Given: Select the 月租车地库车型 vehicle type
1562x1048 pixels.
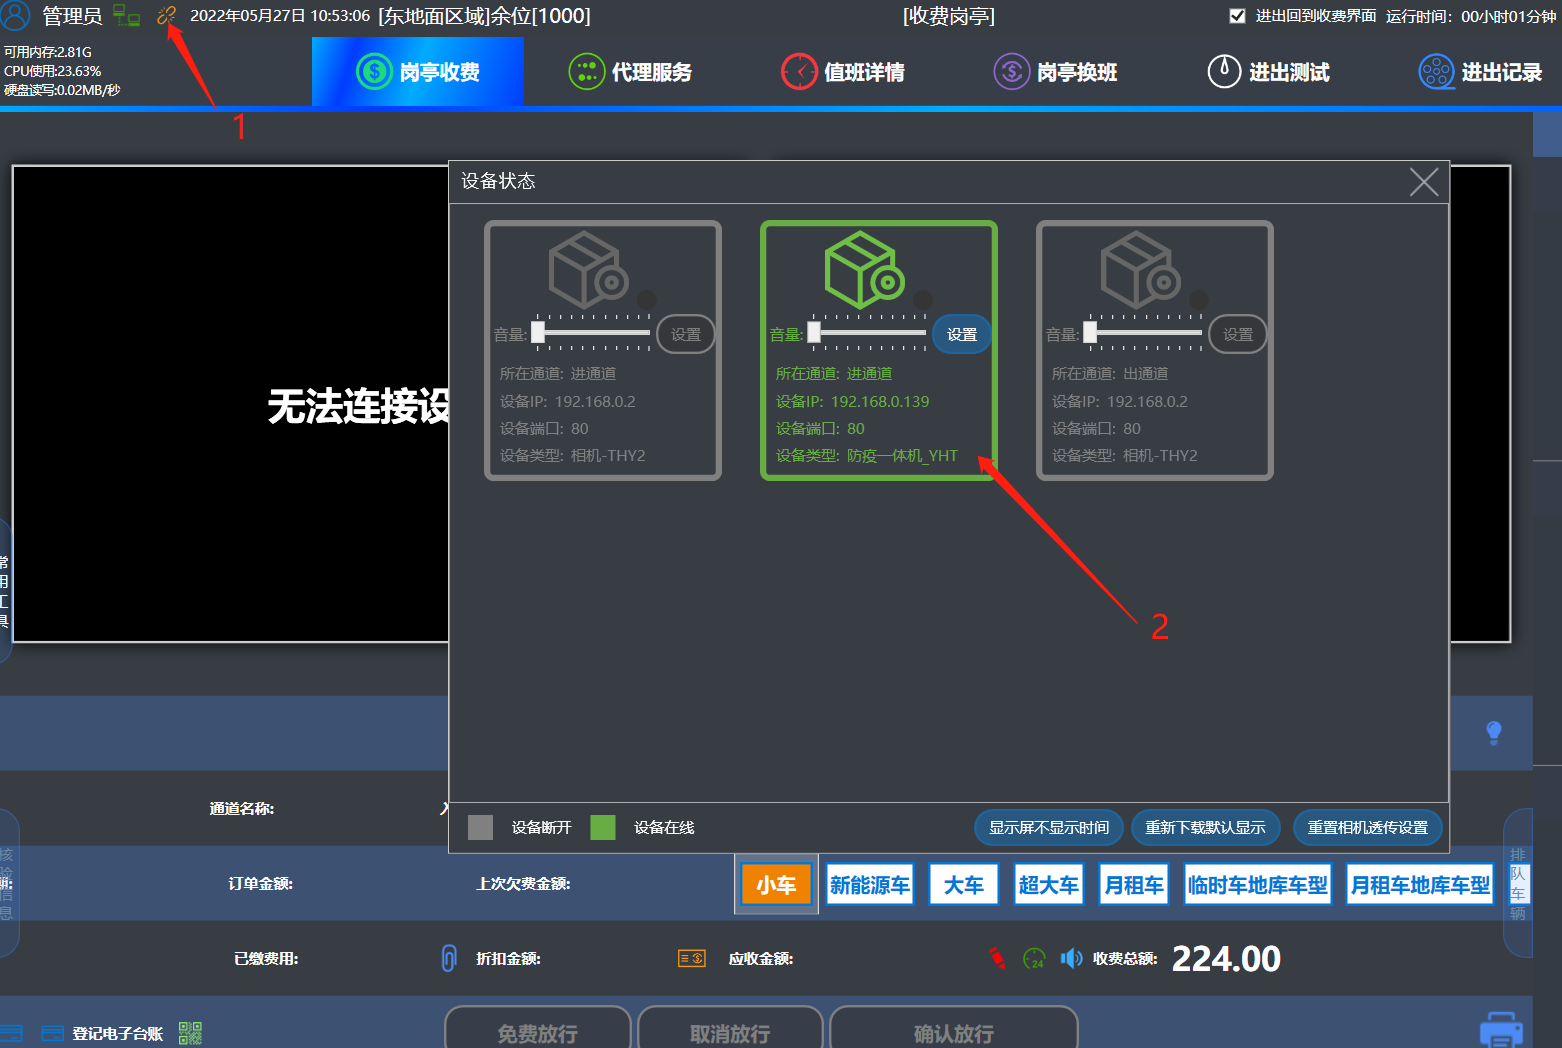Looking at the screenshot, I should point(1420,884).
